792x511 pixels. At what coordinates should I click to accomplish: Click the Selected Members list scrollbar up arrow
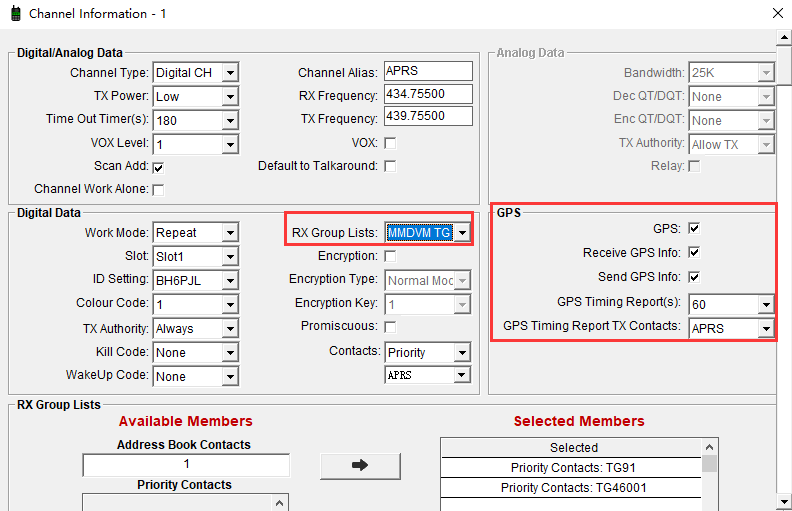point(710,447)
